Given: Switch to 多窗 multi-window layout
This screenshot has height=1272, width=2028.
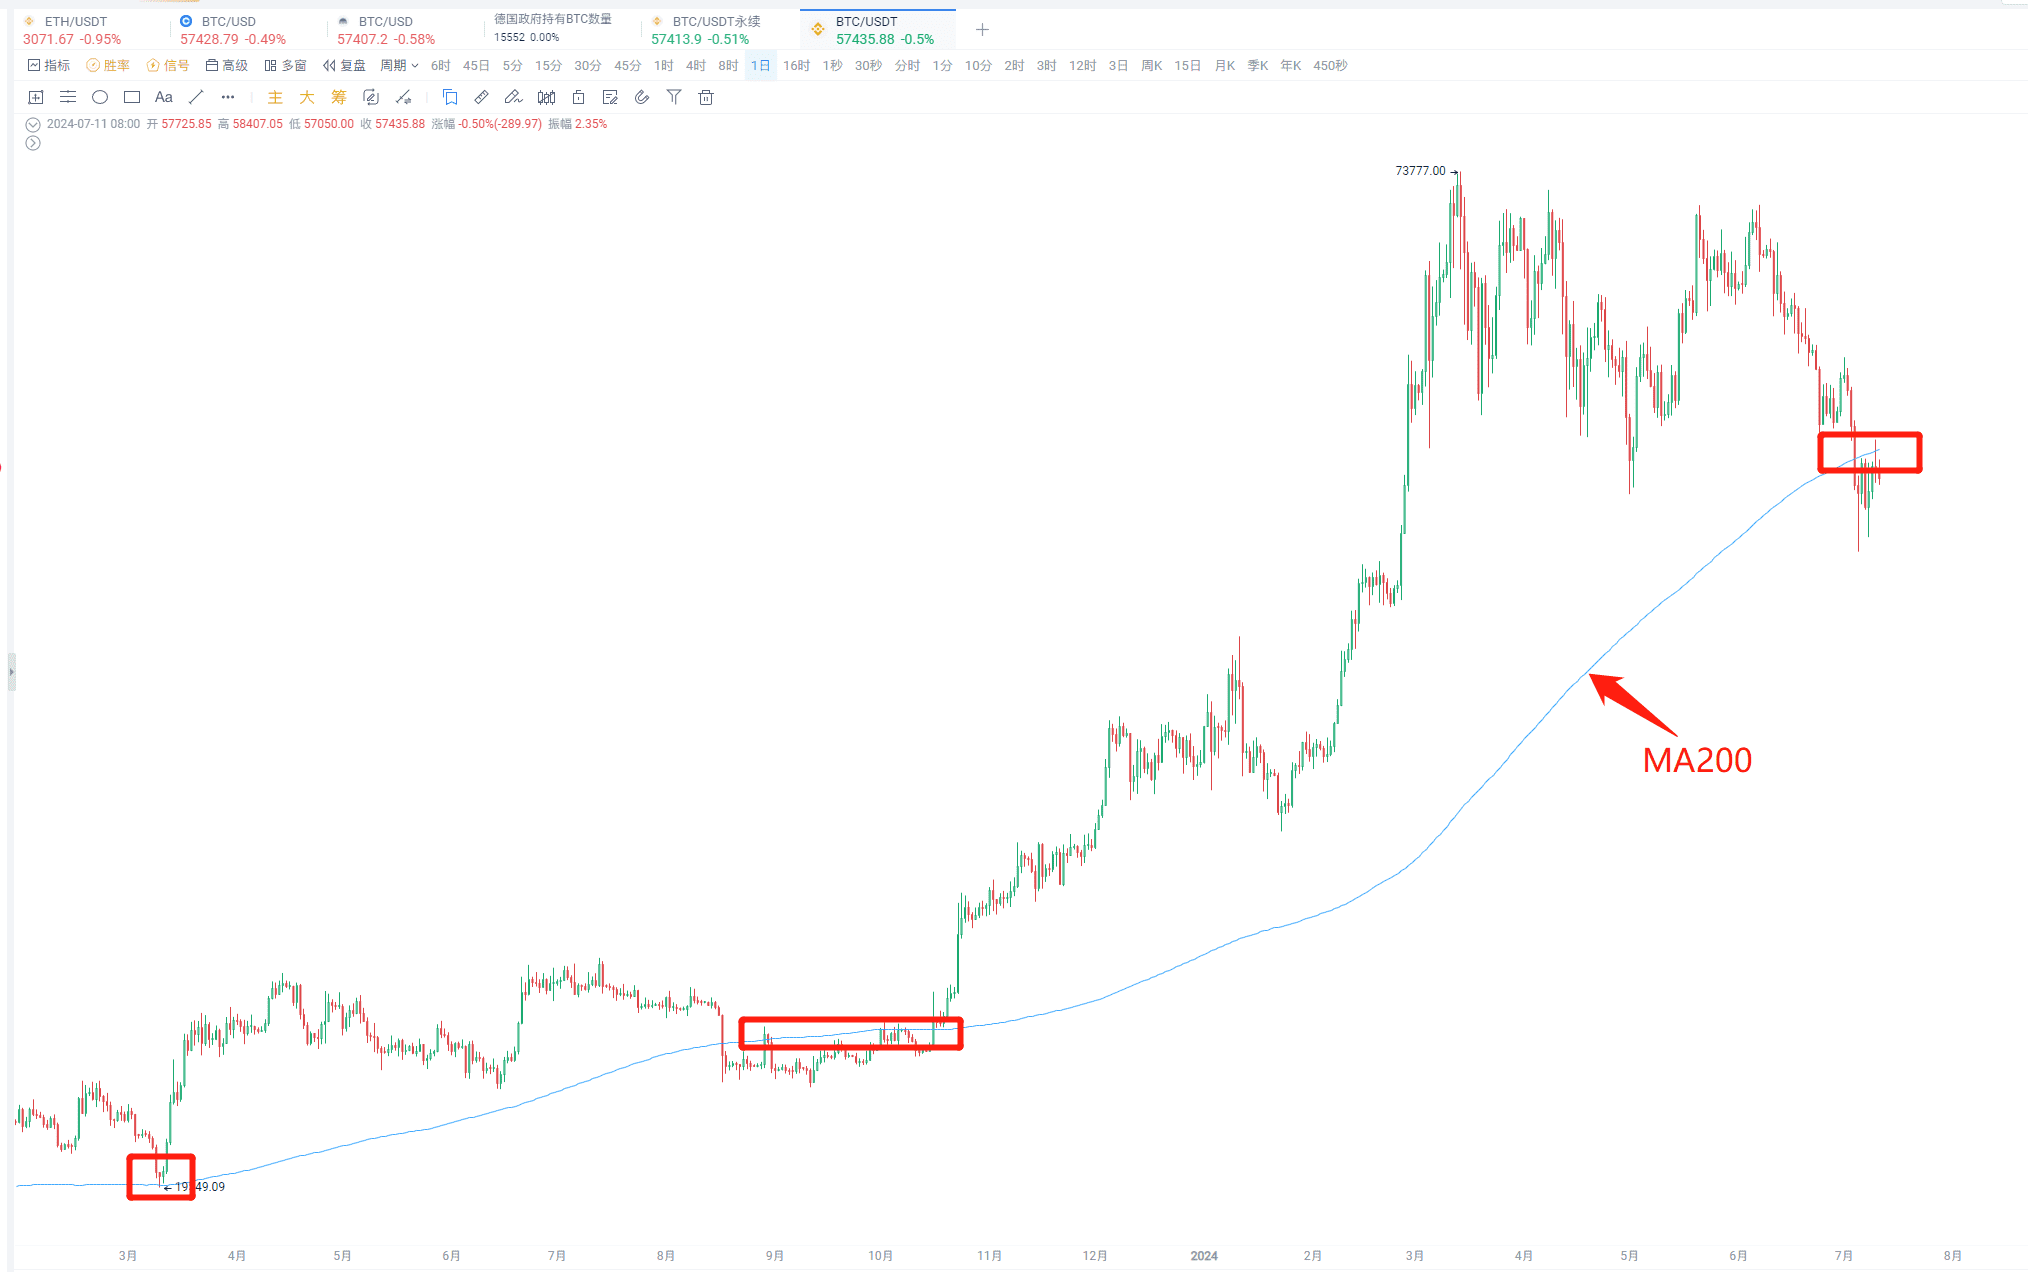Looking at the screenshot, I should click(x=286, y=66).
